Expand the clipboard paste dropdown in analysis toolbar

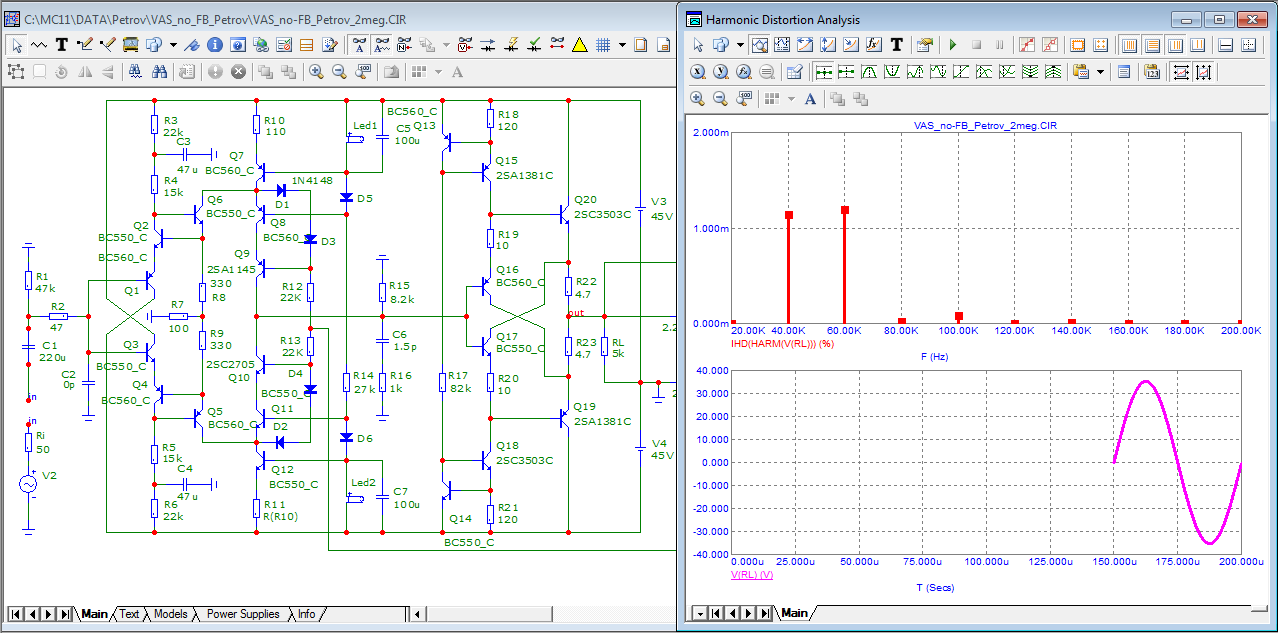[x=1101, y=71]
